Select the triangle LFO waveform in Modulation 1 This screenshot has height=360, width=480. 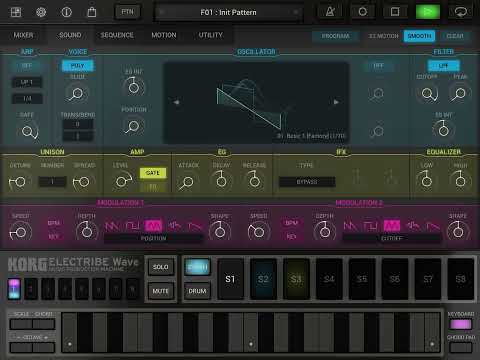[x=153, y=226]
